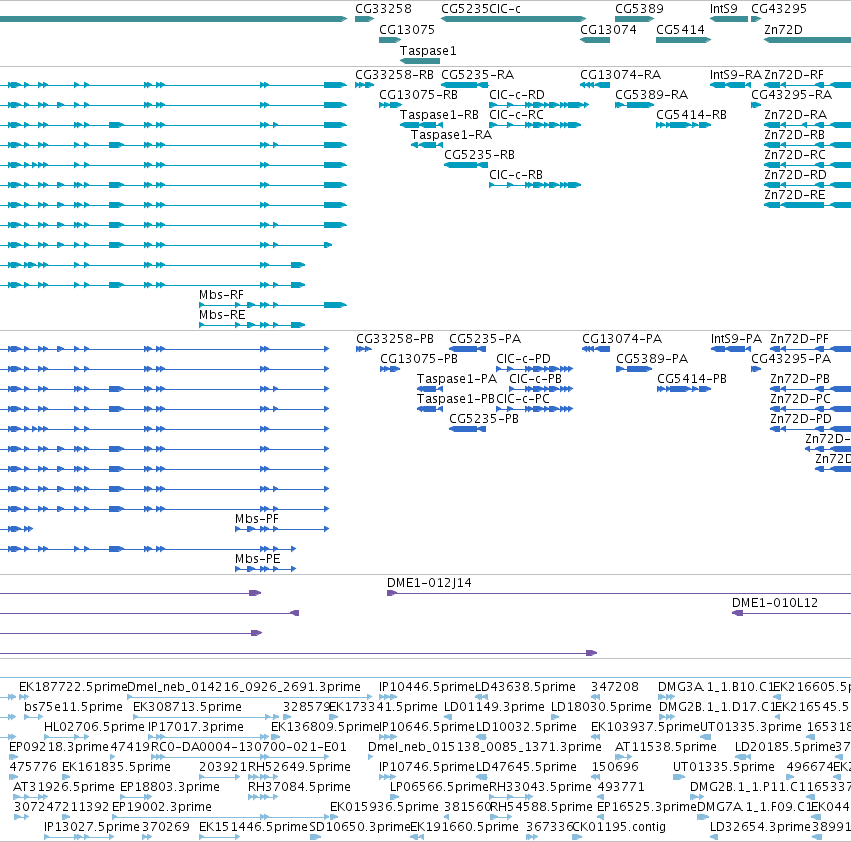Select the Taspase1 gene label in top track
The width and height of the screenshot is (851, 842).
tap(428, 51)
